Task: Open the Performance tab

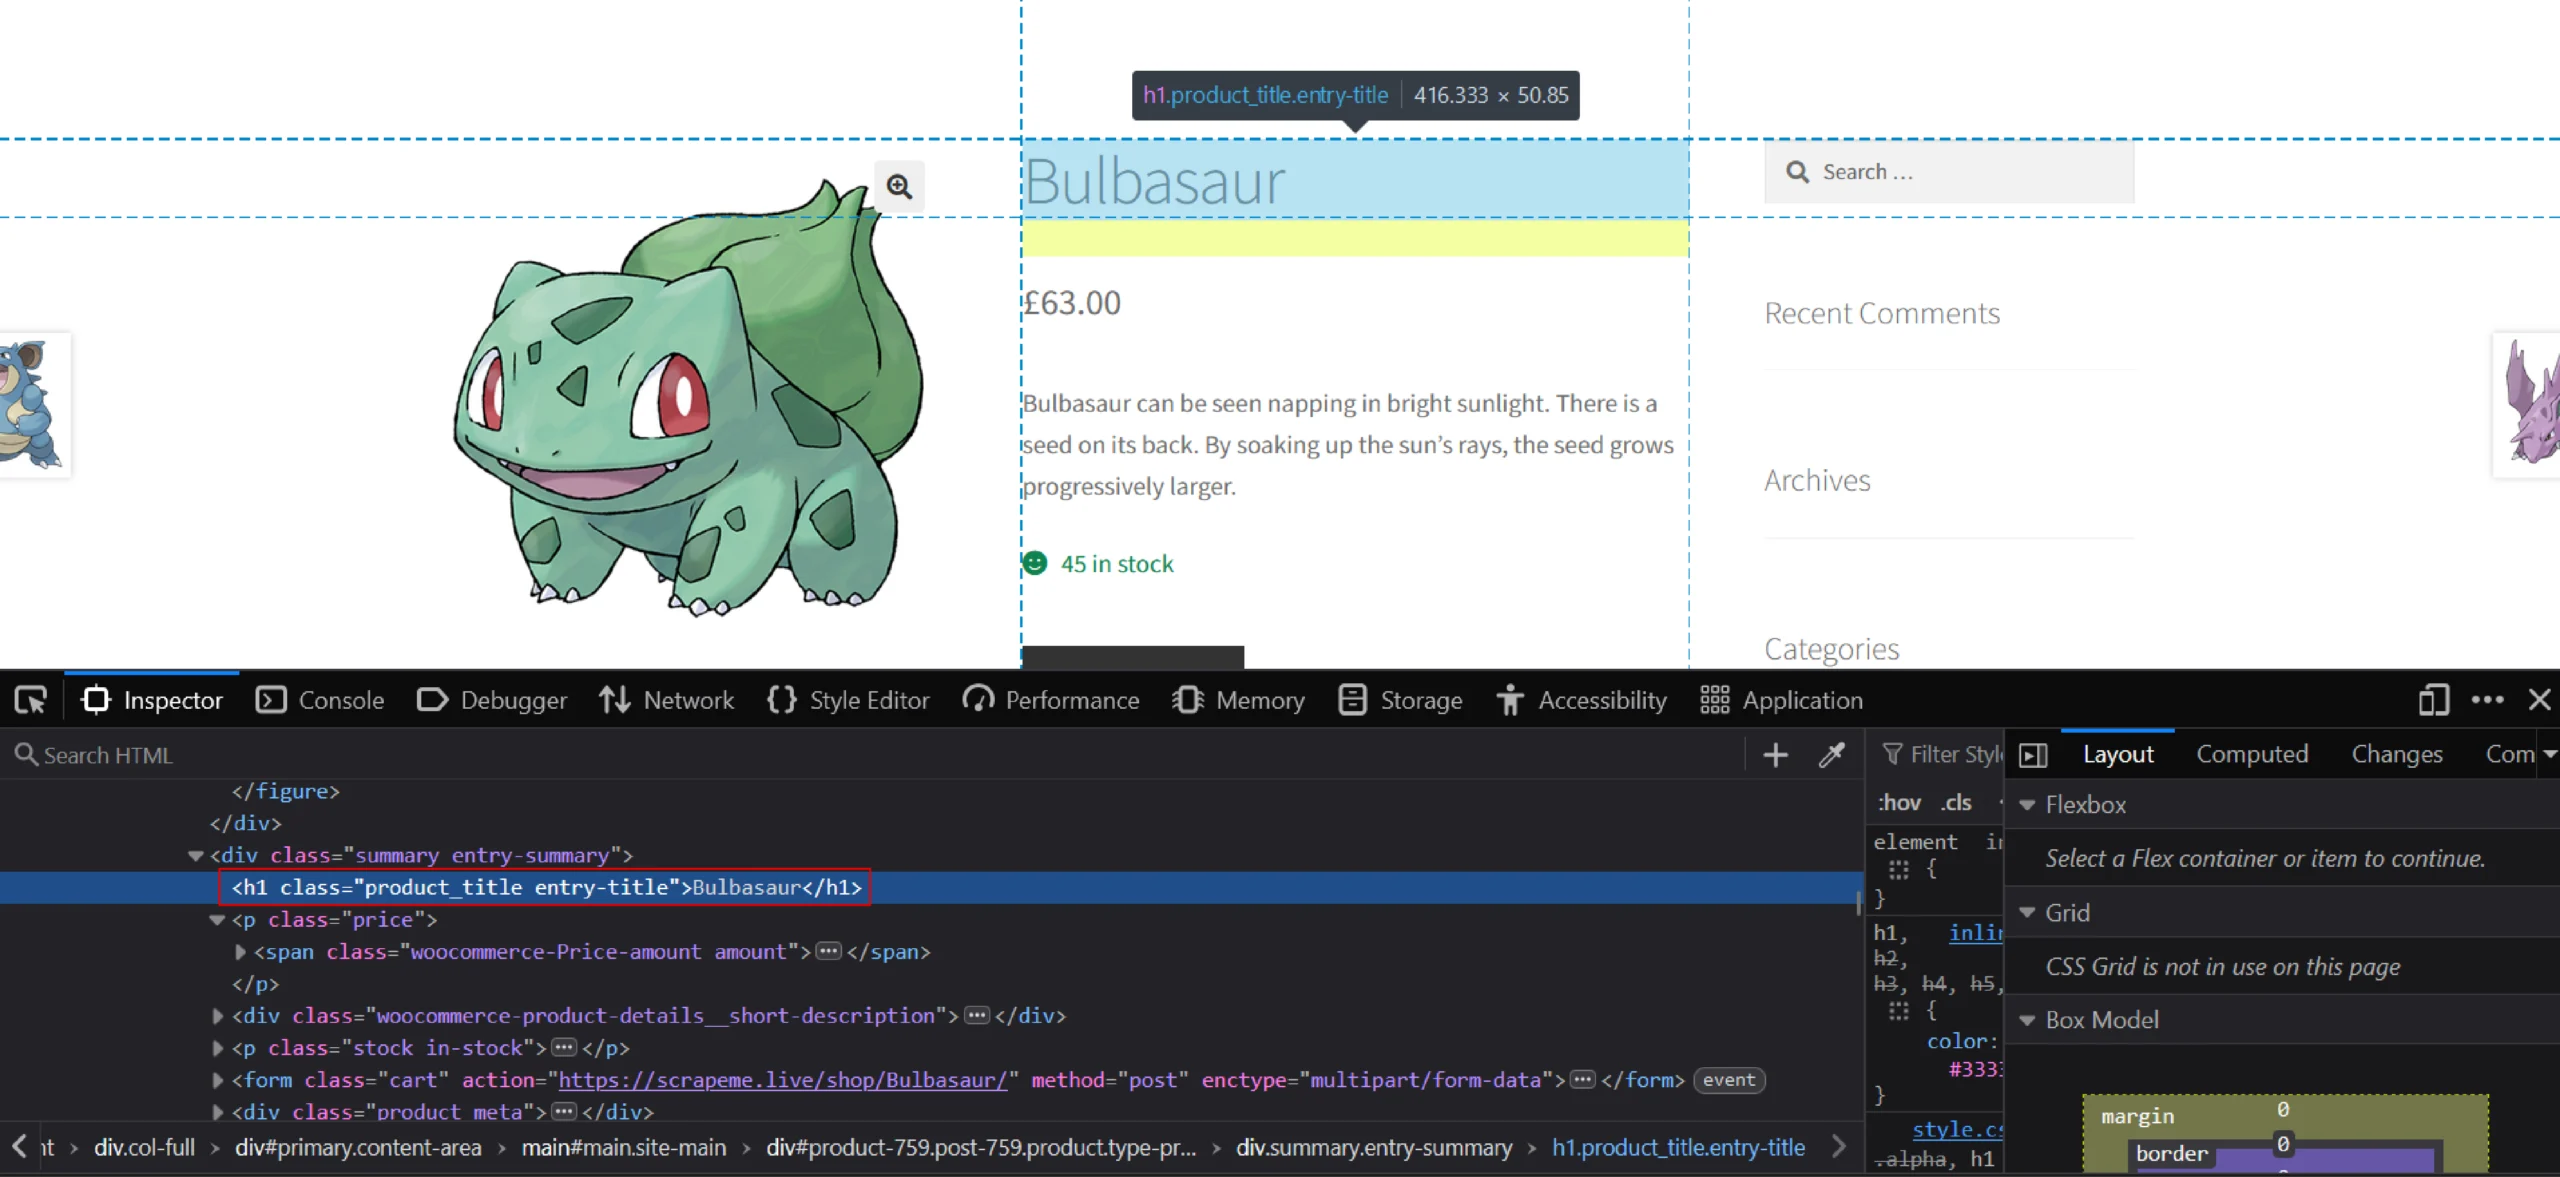Action: (x=1051, y=700)
